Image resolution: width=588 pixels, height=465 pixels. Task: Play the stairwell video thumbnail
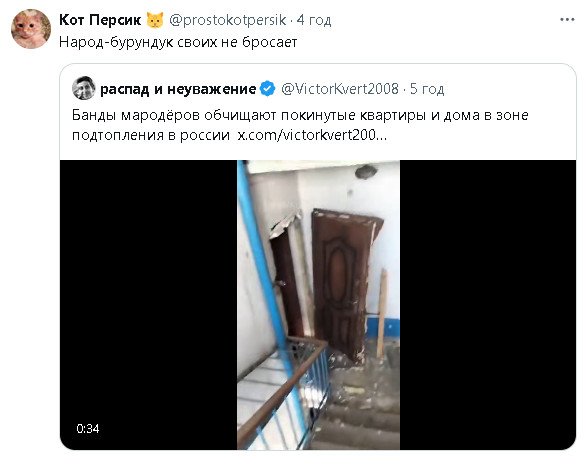(x=318, y=304)
